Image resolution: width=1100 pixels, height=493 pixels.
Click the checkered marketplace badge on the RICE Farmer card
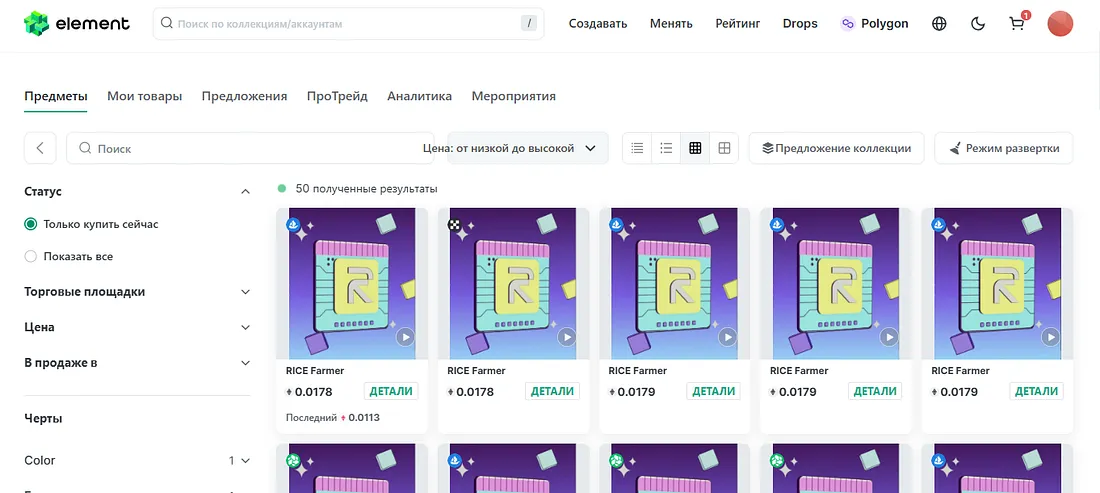coord(455,224)
